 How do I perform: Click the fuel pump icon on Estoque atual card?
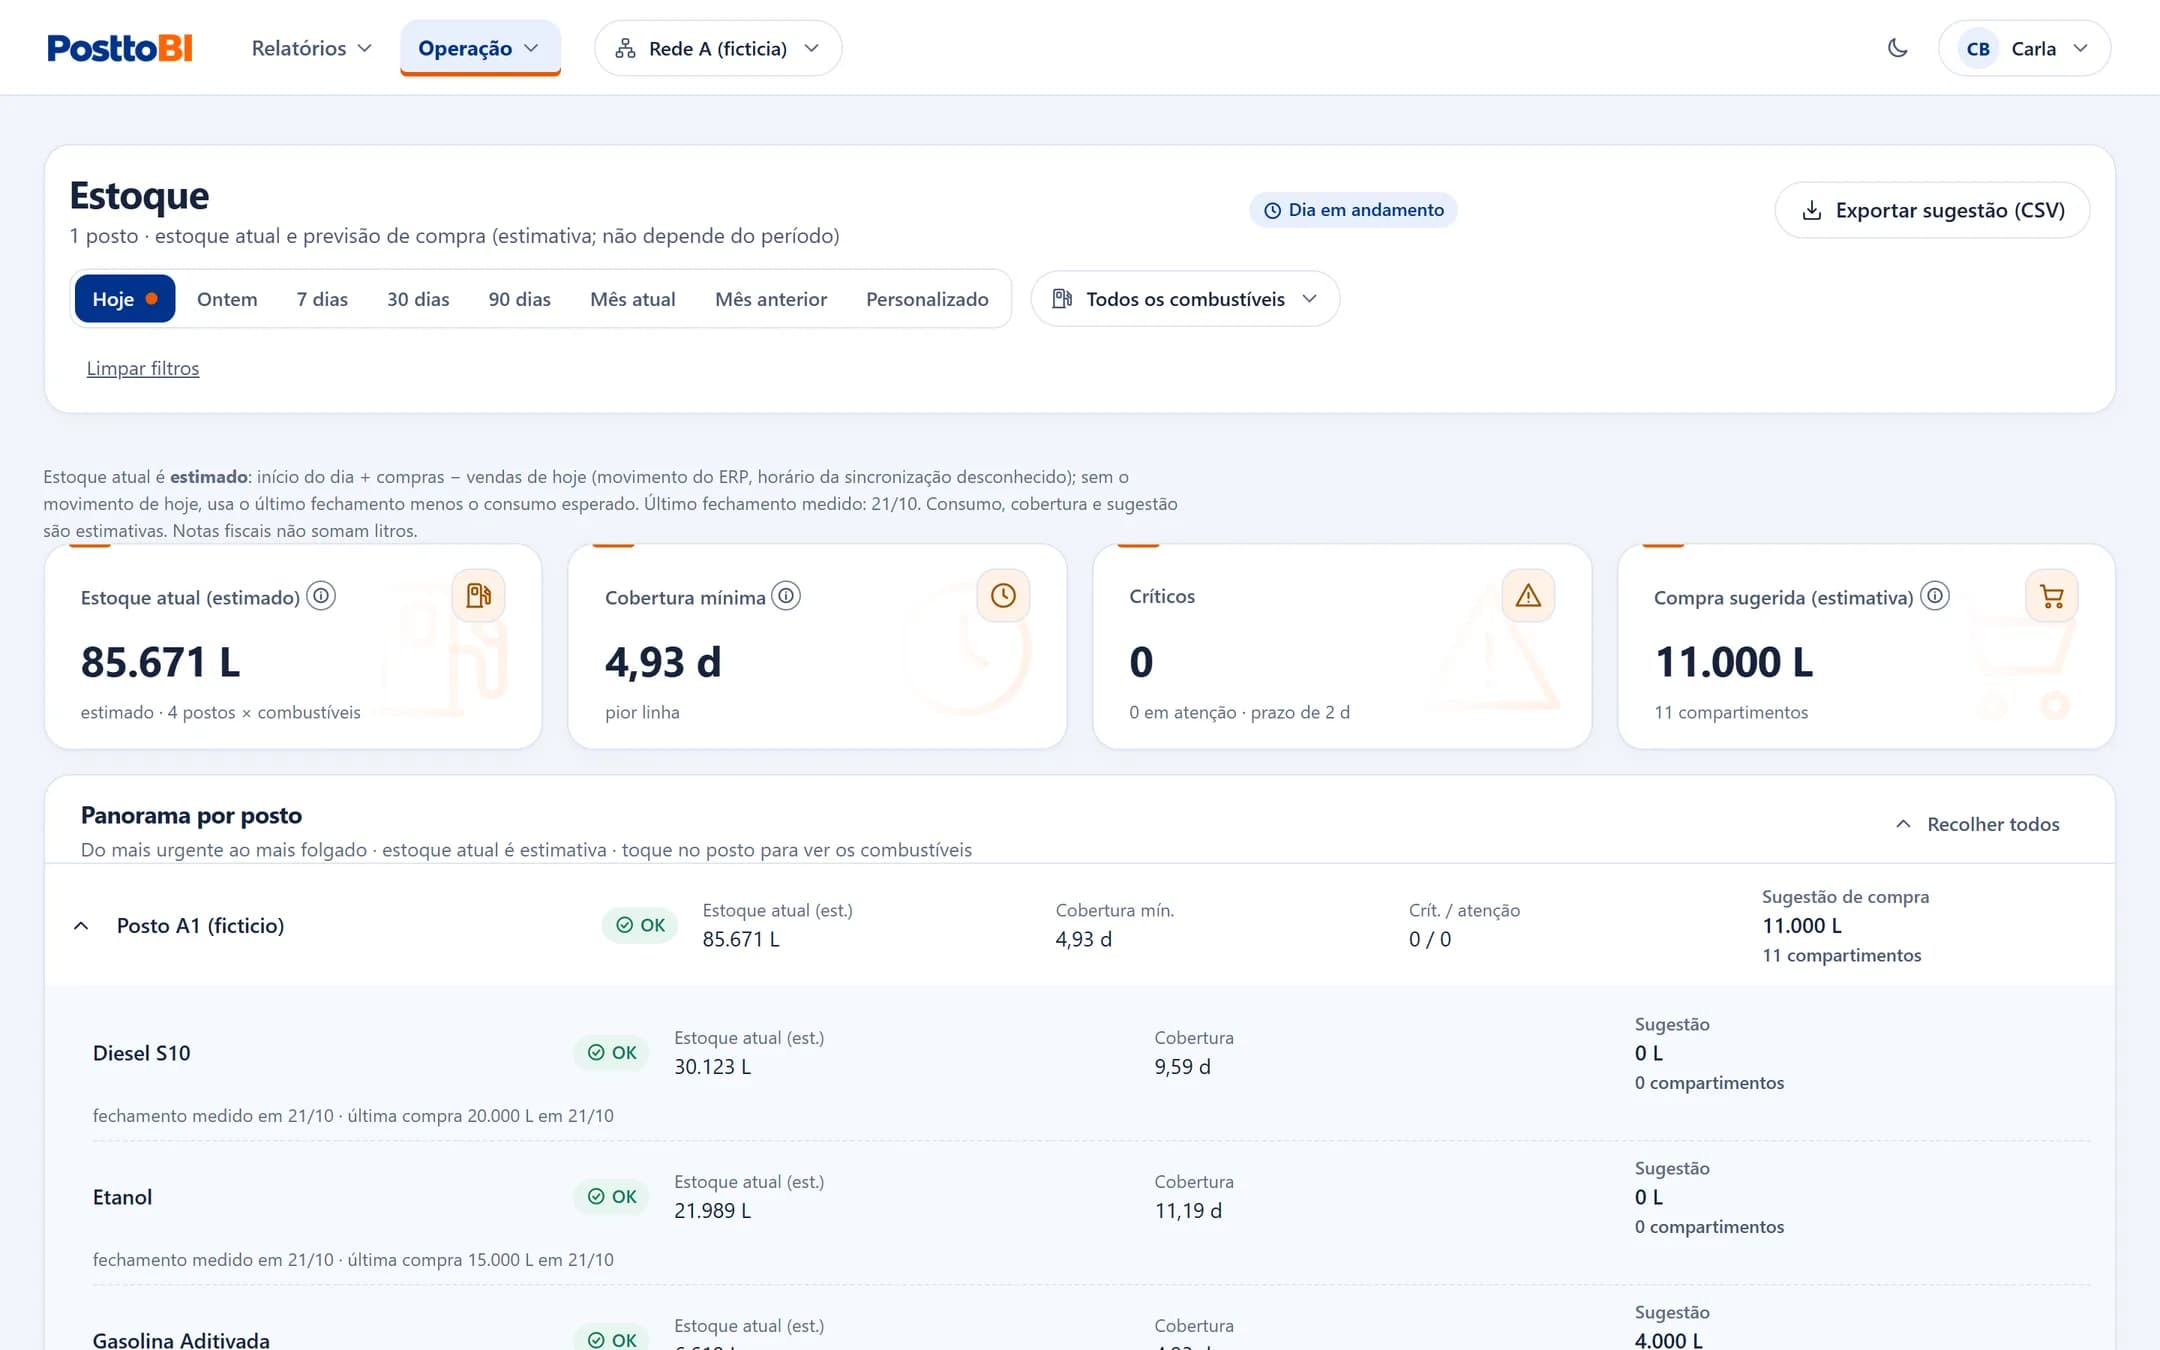(478, 596)
